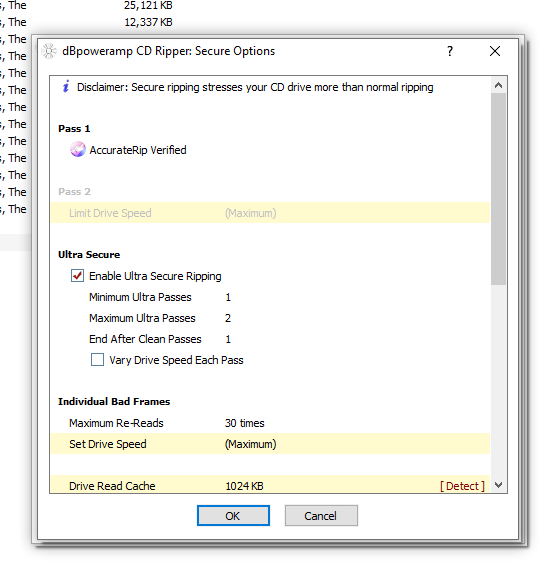
Task: Click the AccurateRip Verified label
Action: pos(138,150)
